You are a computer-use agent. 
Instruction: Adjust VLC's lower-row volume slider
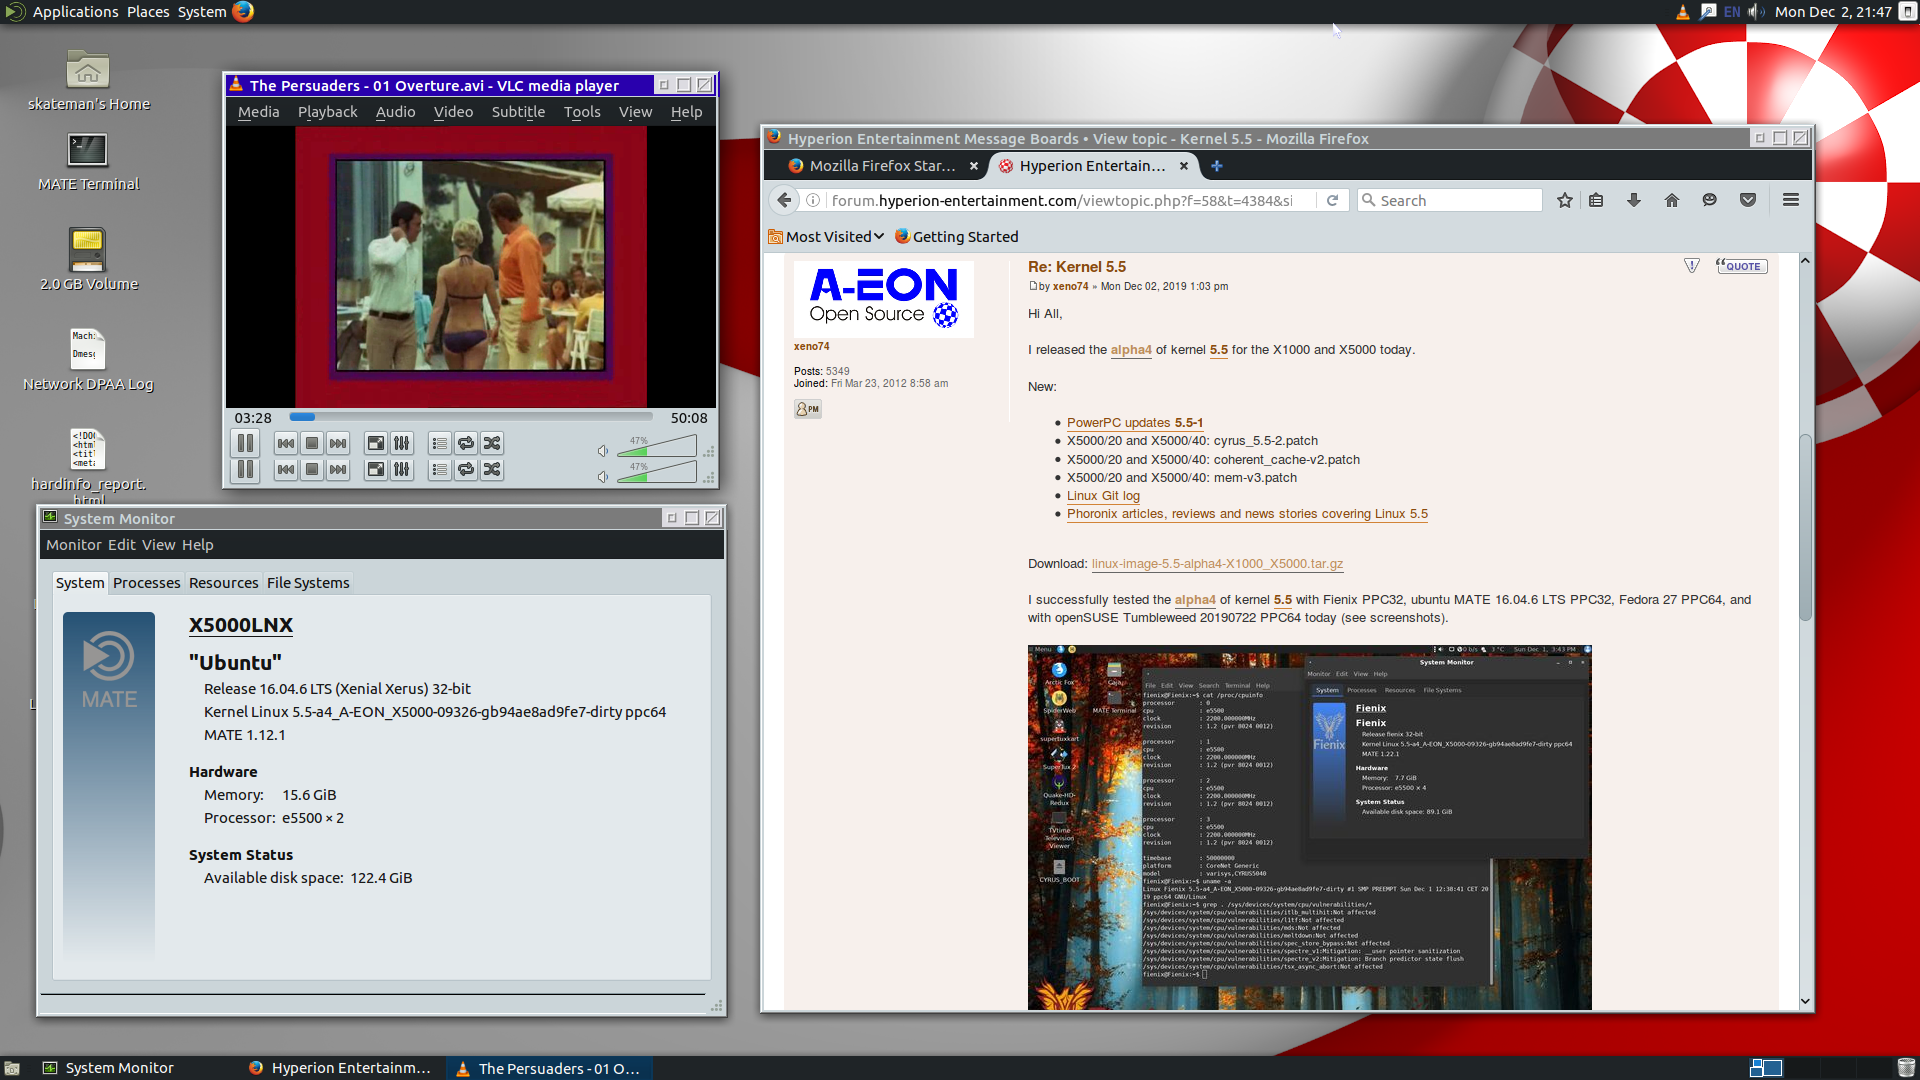click(656, 472)
